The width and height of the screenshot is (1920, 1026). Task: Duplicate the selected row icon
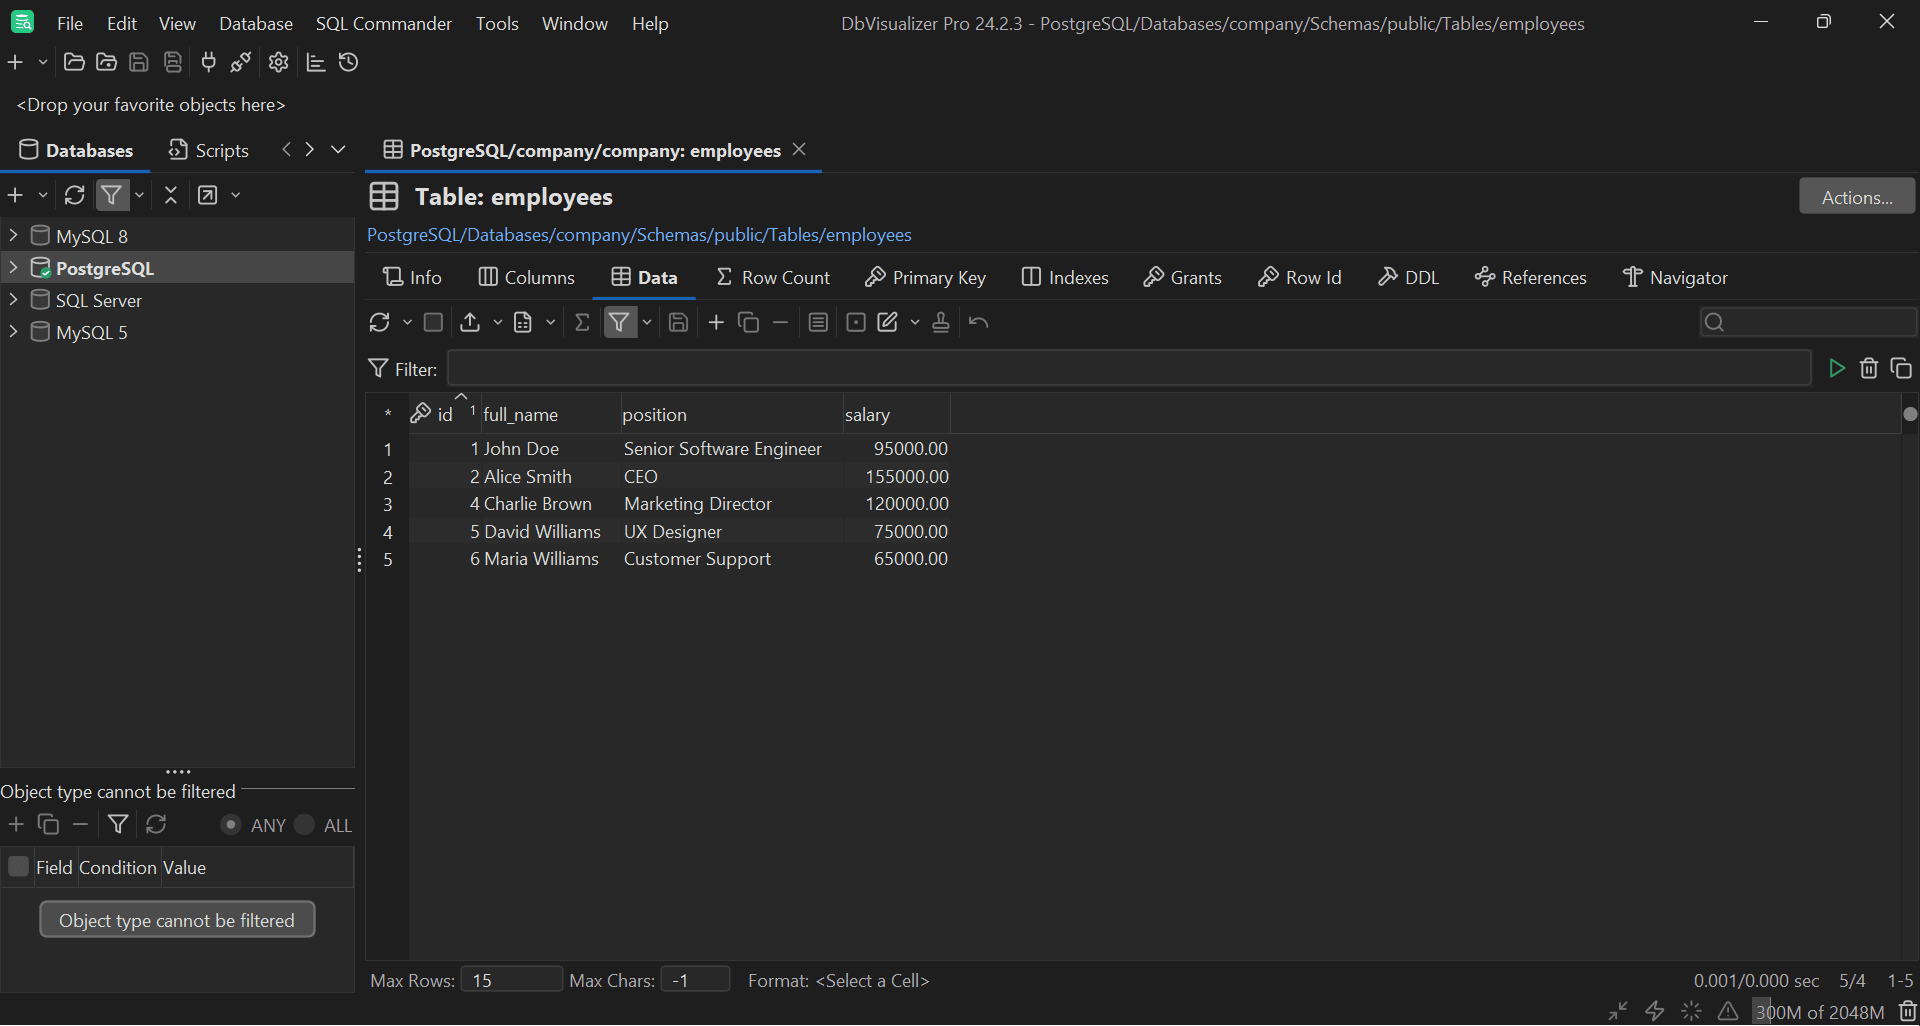coord(748,322)
